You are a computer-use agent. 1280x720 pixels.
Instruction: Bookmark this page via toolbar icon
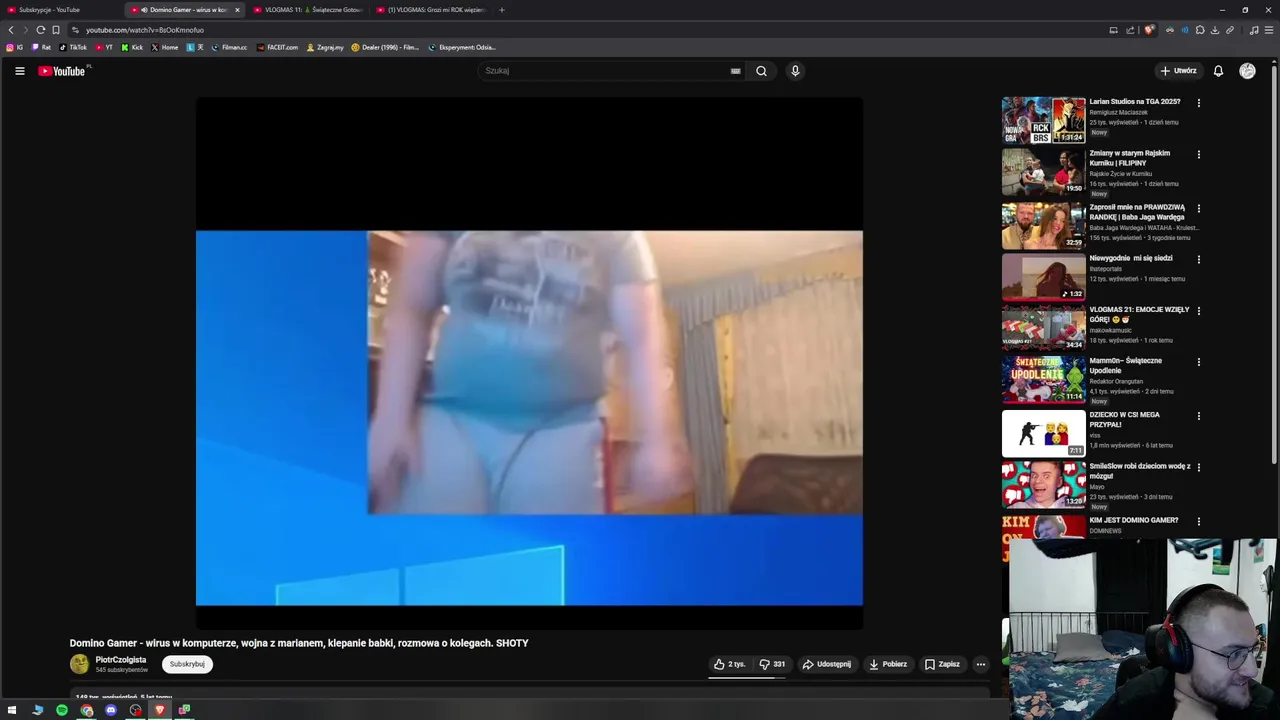click(56, 30)
